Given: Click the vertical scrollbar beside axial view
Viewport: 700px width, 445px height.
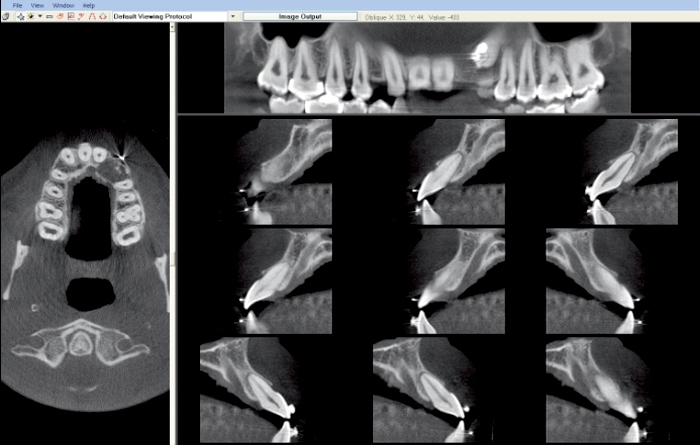Looking at the screenshot, I should coord(173,233).
